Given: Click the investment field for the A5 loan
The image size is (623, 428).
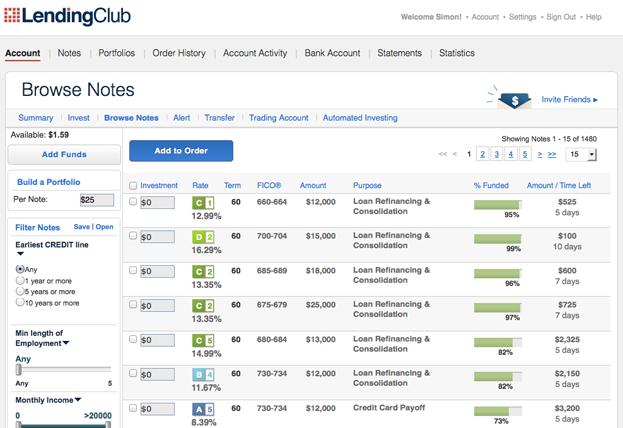Looking at the screenshot, I should pyautogui.click(x=157, y=409).
